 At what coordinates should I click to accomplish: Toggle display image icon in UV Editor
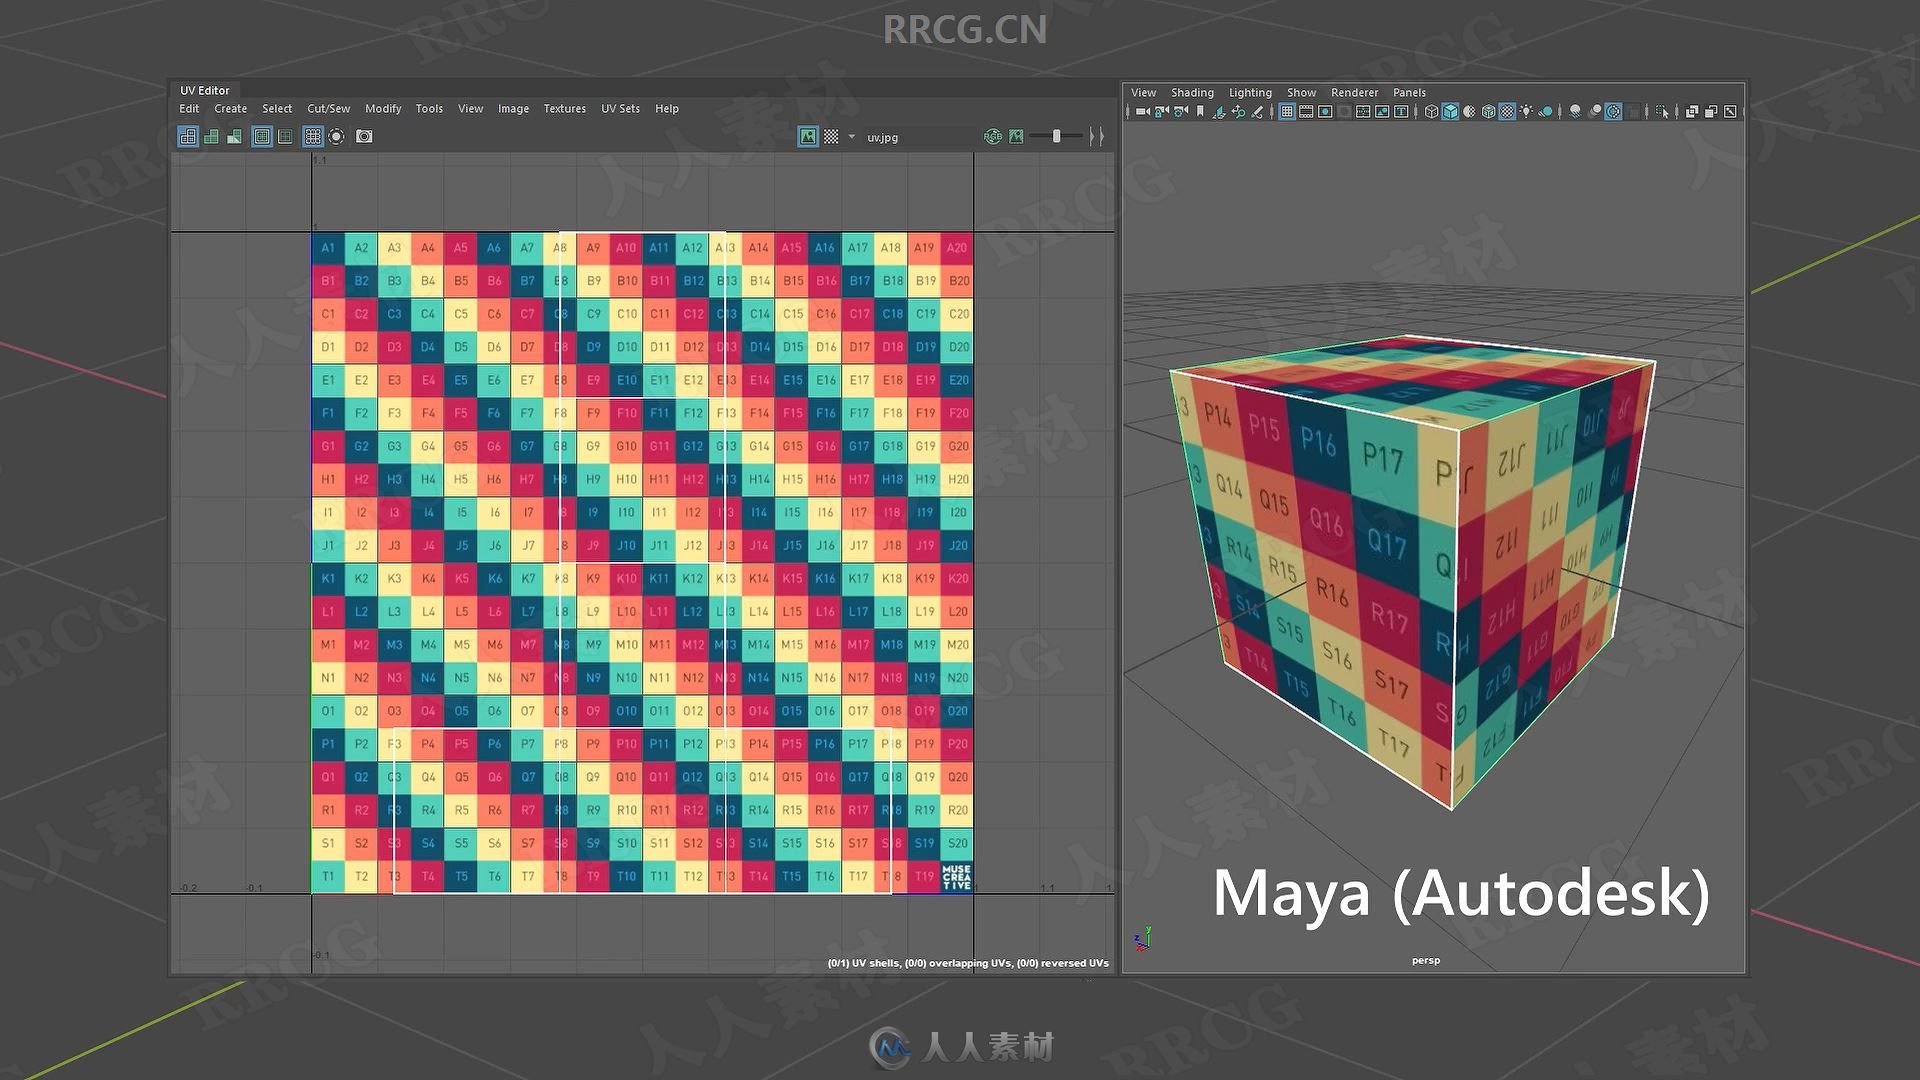(x=808, y=137)
